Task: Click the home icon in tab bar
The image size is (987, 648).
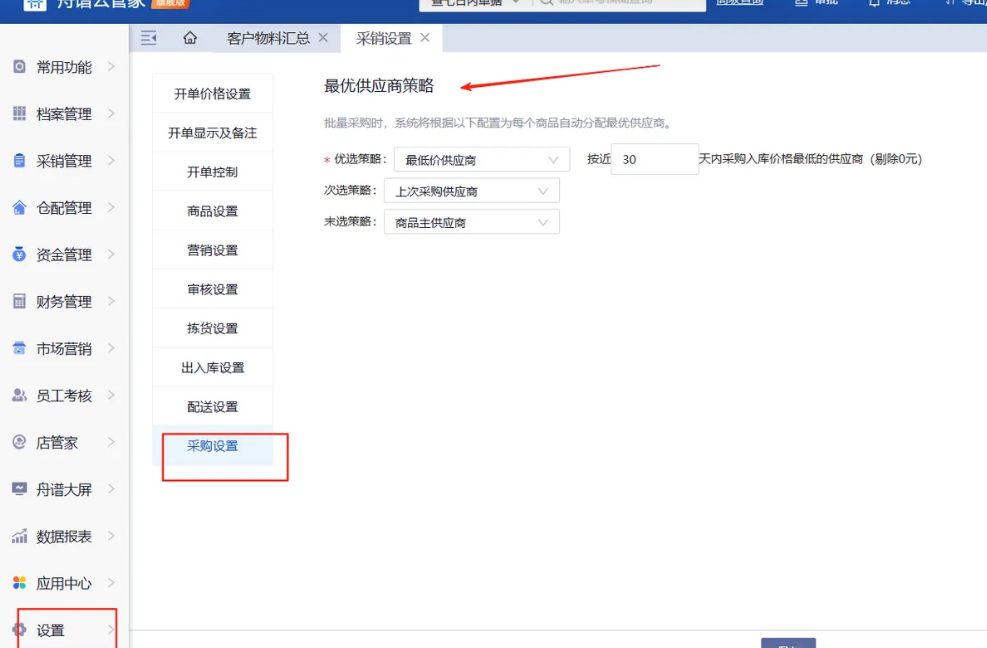Action: tap(190, 38)
